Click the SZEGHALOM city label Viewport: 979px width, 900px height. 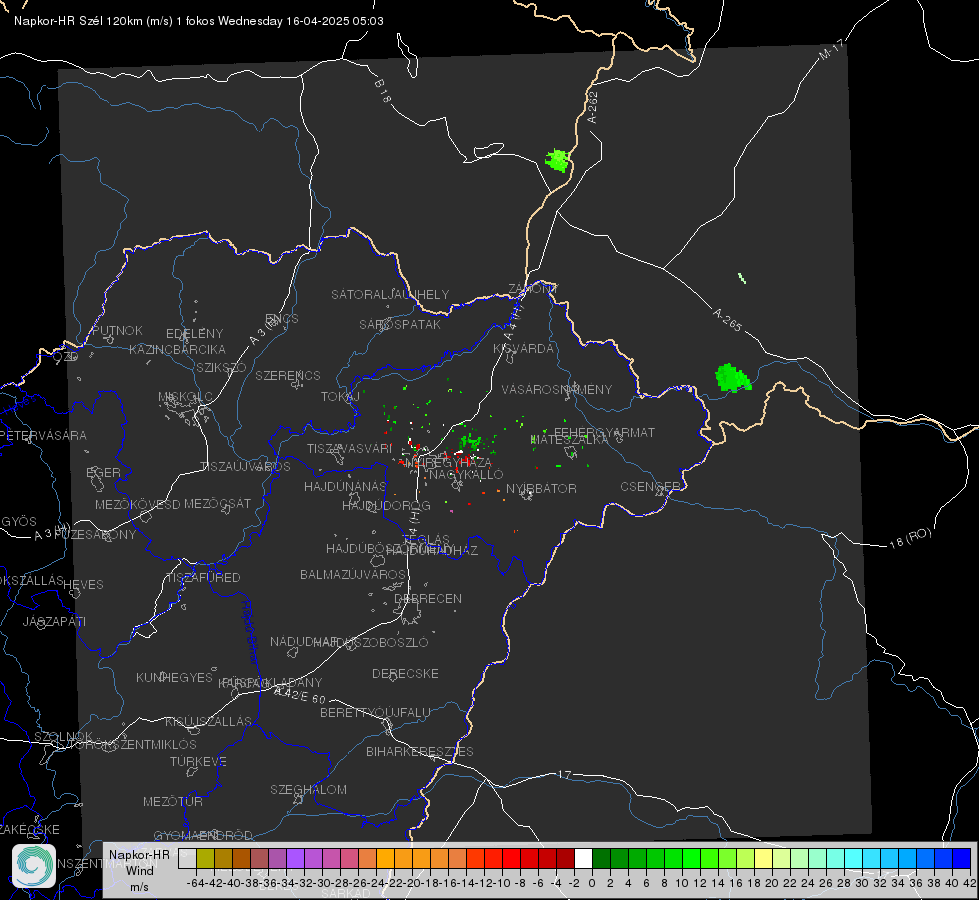(308, 789)
